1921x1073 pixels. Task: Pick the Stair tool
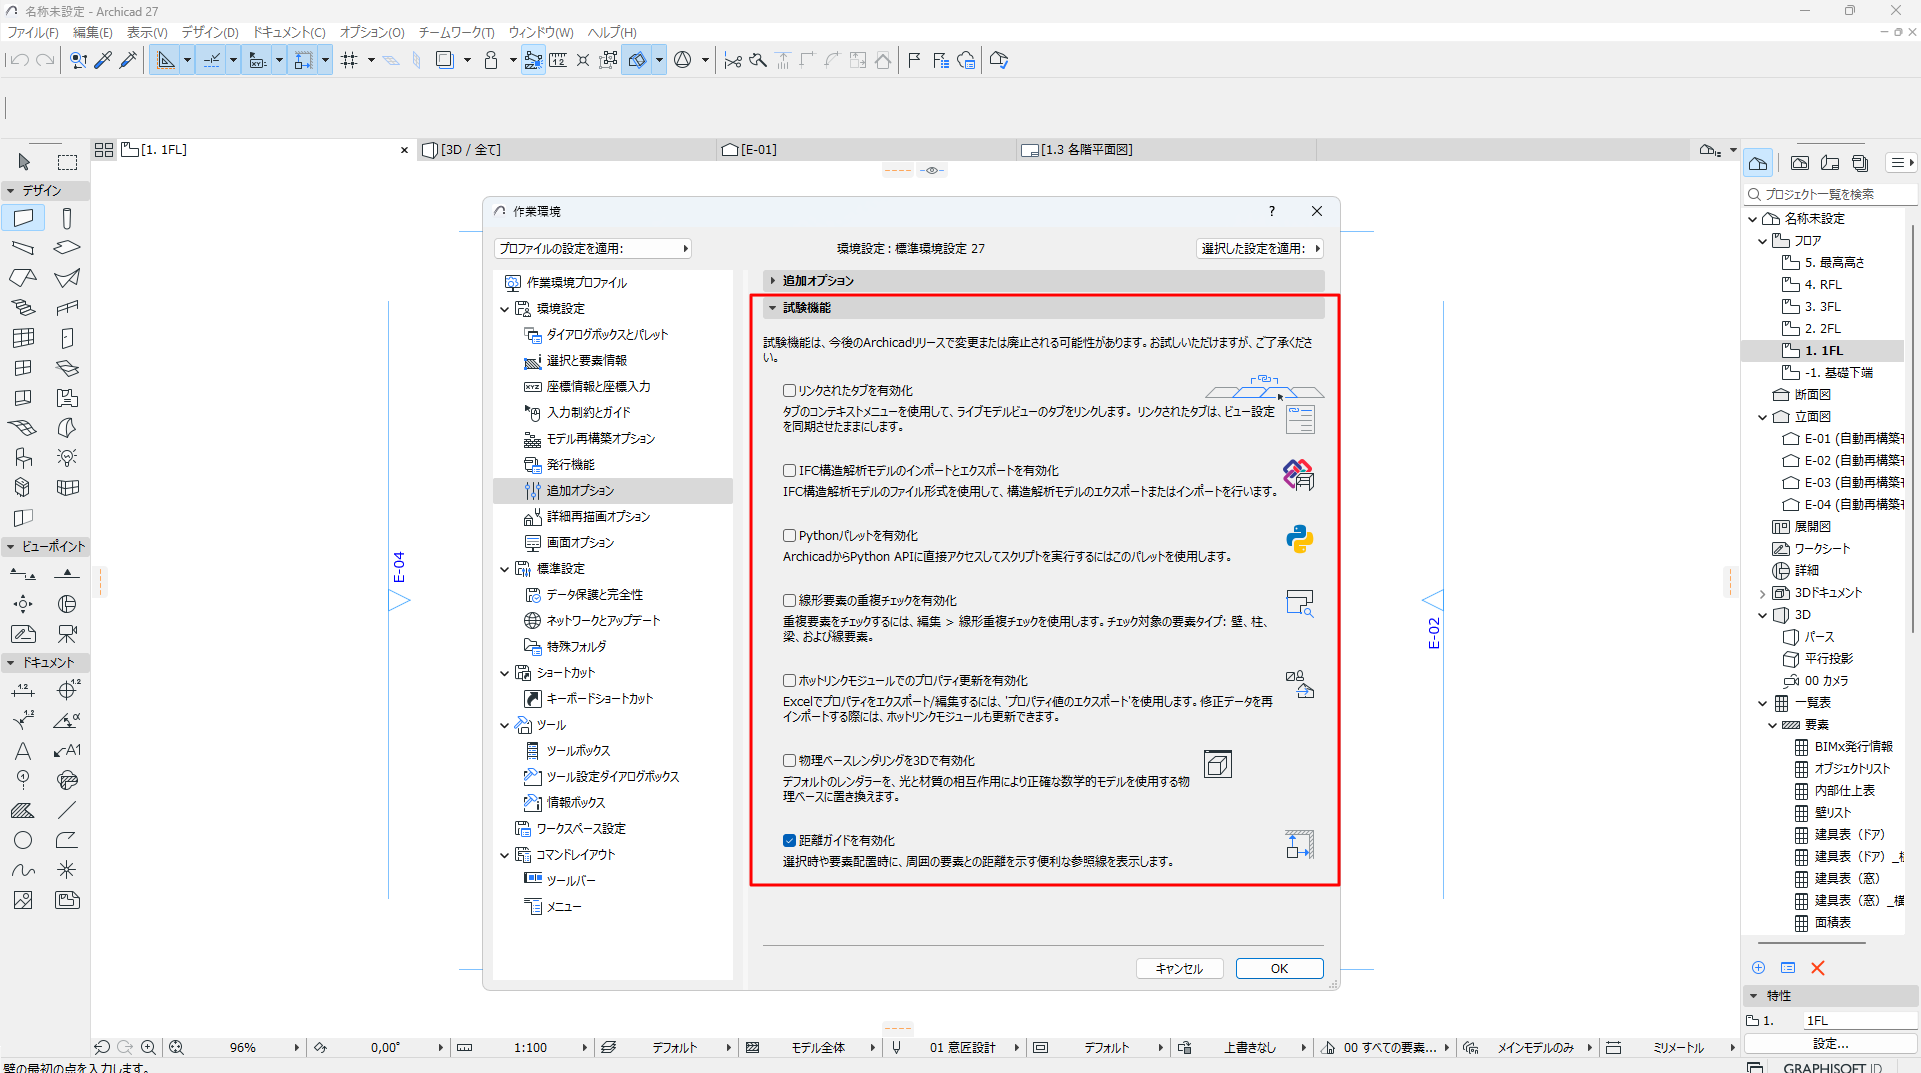(23, 307)
